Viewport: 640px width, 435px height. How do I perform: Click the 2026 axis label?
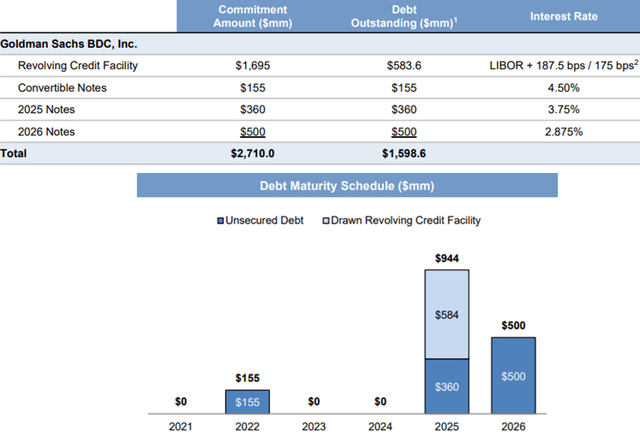513,426
